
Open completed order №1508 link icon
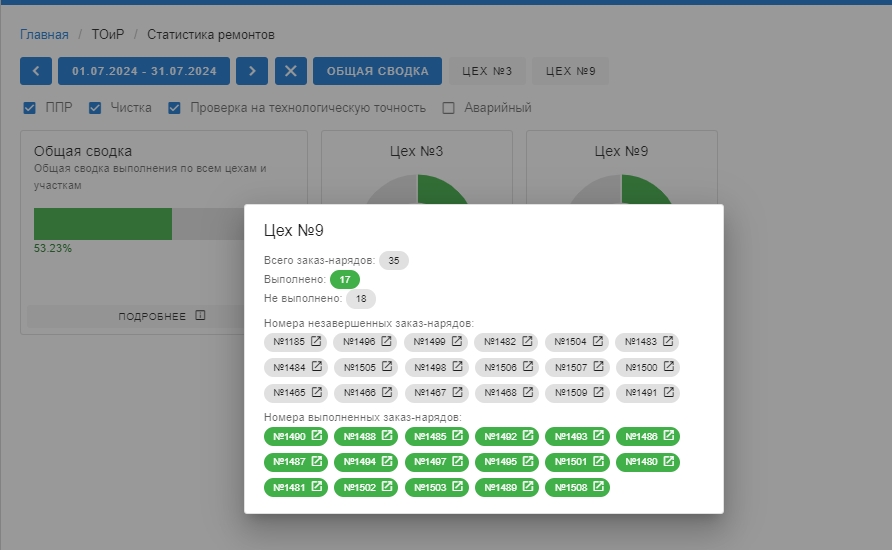pos(598,488)
